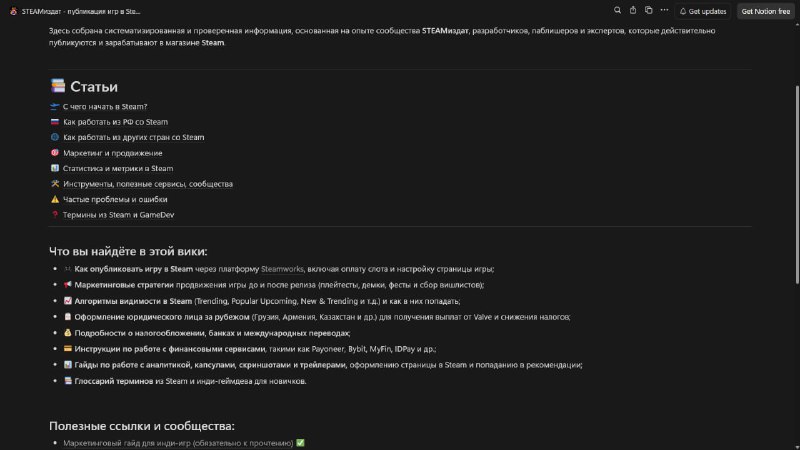Open article С чего начать в Steam?

105,107
